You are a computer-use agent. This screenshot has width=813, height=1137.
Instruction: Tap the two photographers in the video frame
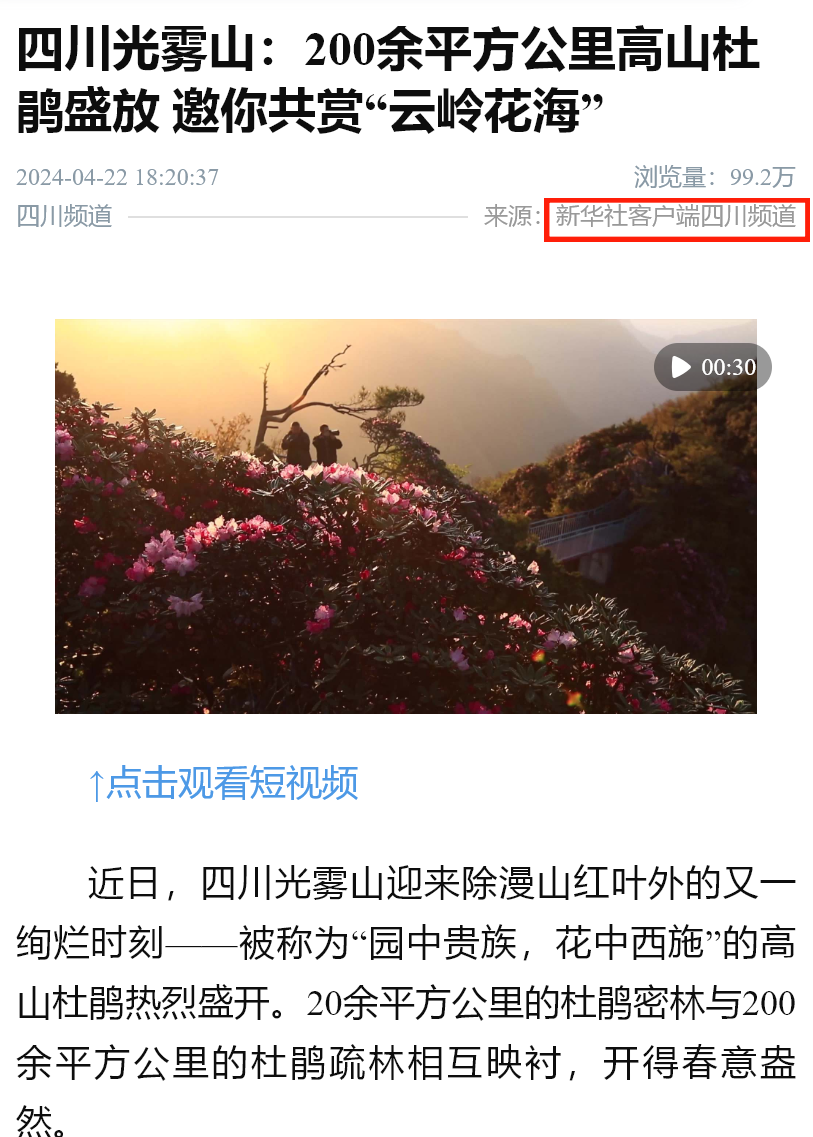pyautogui.click(x=312, y=444)
